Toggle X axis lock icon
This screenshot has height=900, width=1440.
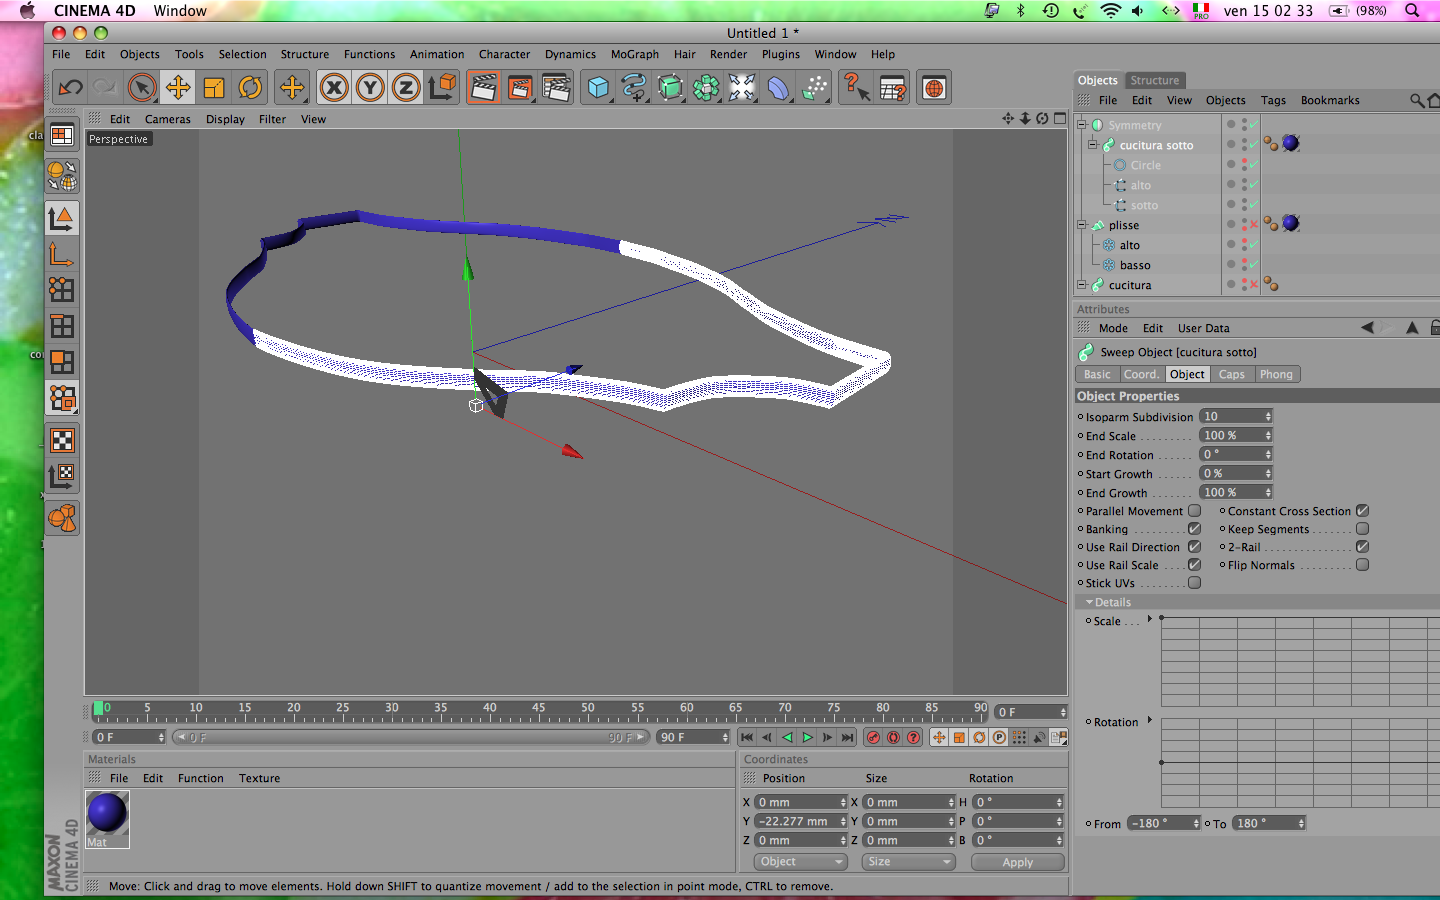click(x=334, y=88)
